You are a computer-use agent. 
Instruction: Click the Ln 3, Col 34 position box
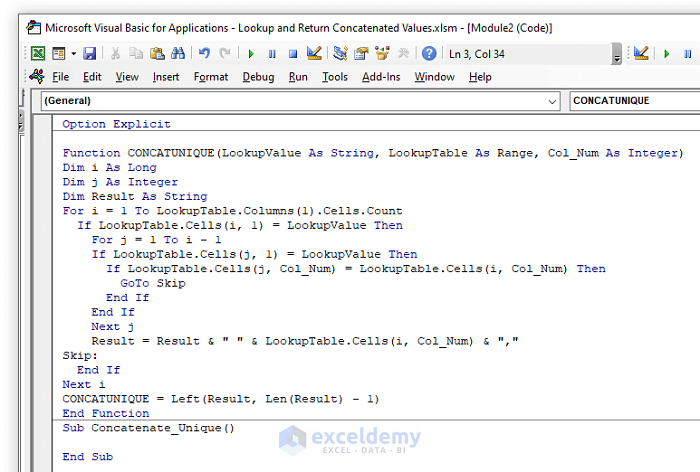527,54
